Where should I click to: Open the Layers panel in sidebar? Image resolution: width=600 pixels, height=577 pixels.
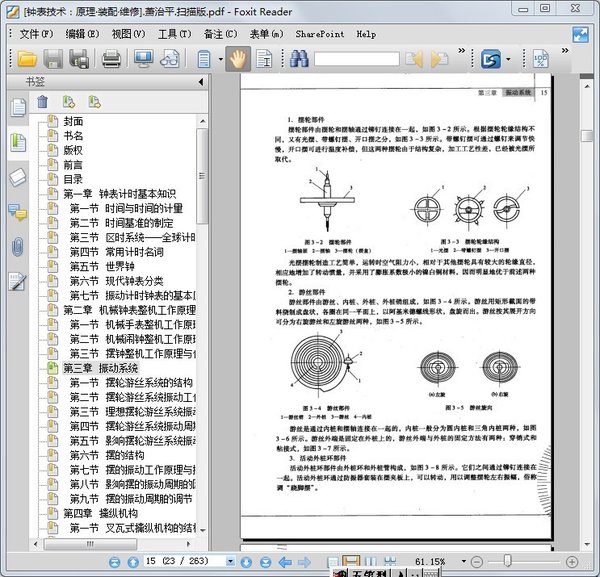tap(17, 177)
